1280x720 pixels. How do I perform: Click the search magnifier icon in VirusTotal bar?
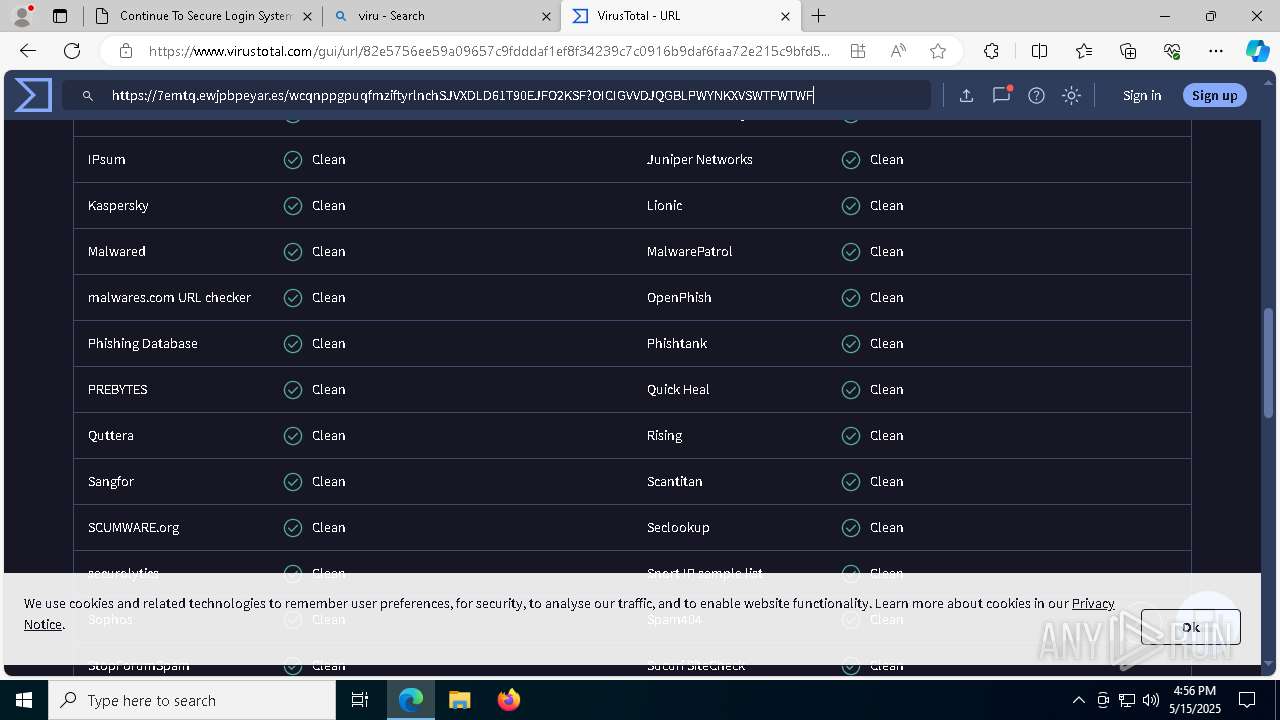point(88,96)
